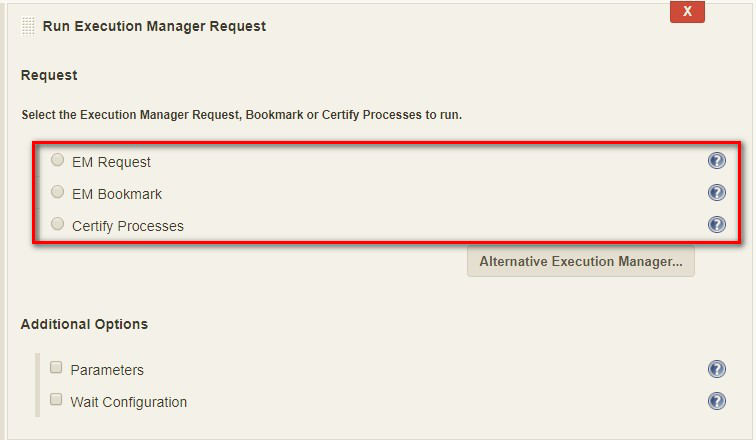Open help for Parameters option
Image resolution: width=756 pixels, height=440 pixels.
pyautogui.click(x=716, y=369)
